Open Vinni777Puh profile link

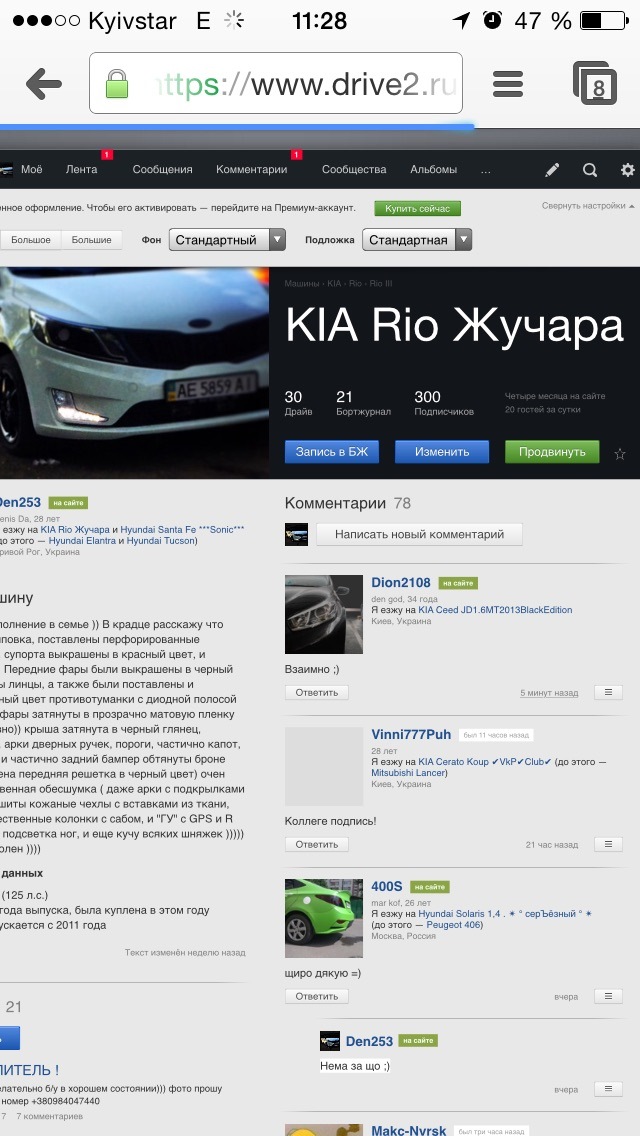coord(411,735)
